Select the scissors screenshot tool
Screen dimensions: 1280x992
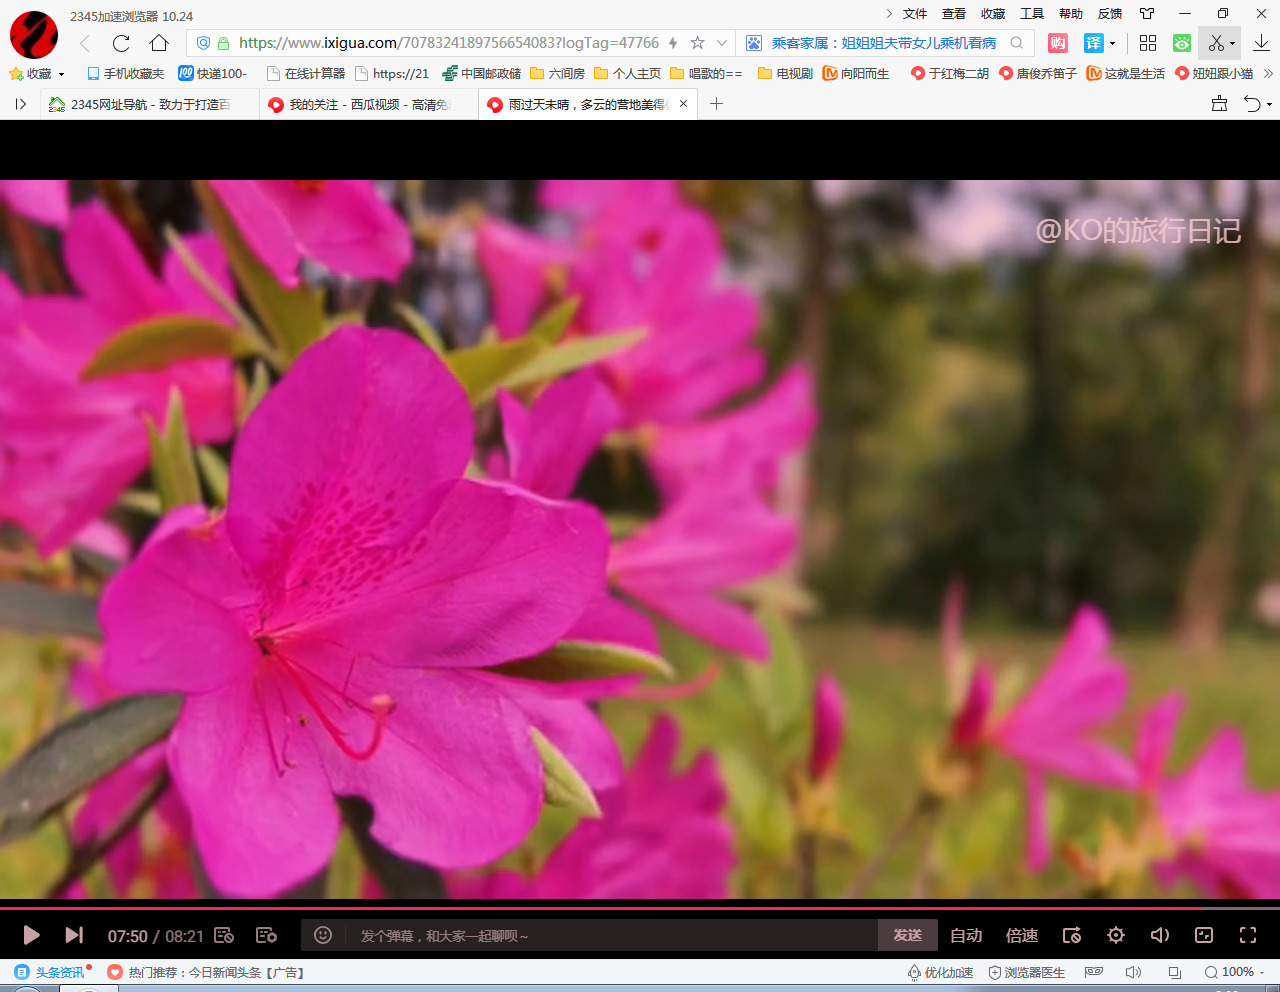pyautogui.click(x=1216, y=43)
